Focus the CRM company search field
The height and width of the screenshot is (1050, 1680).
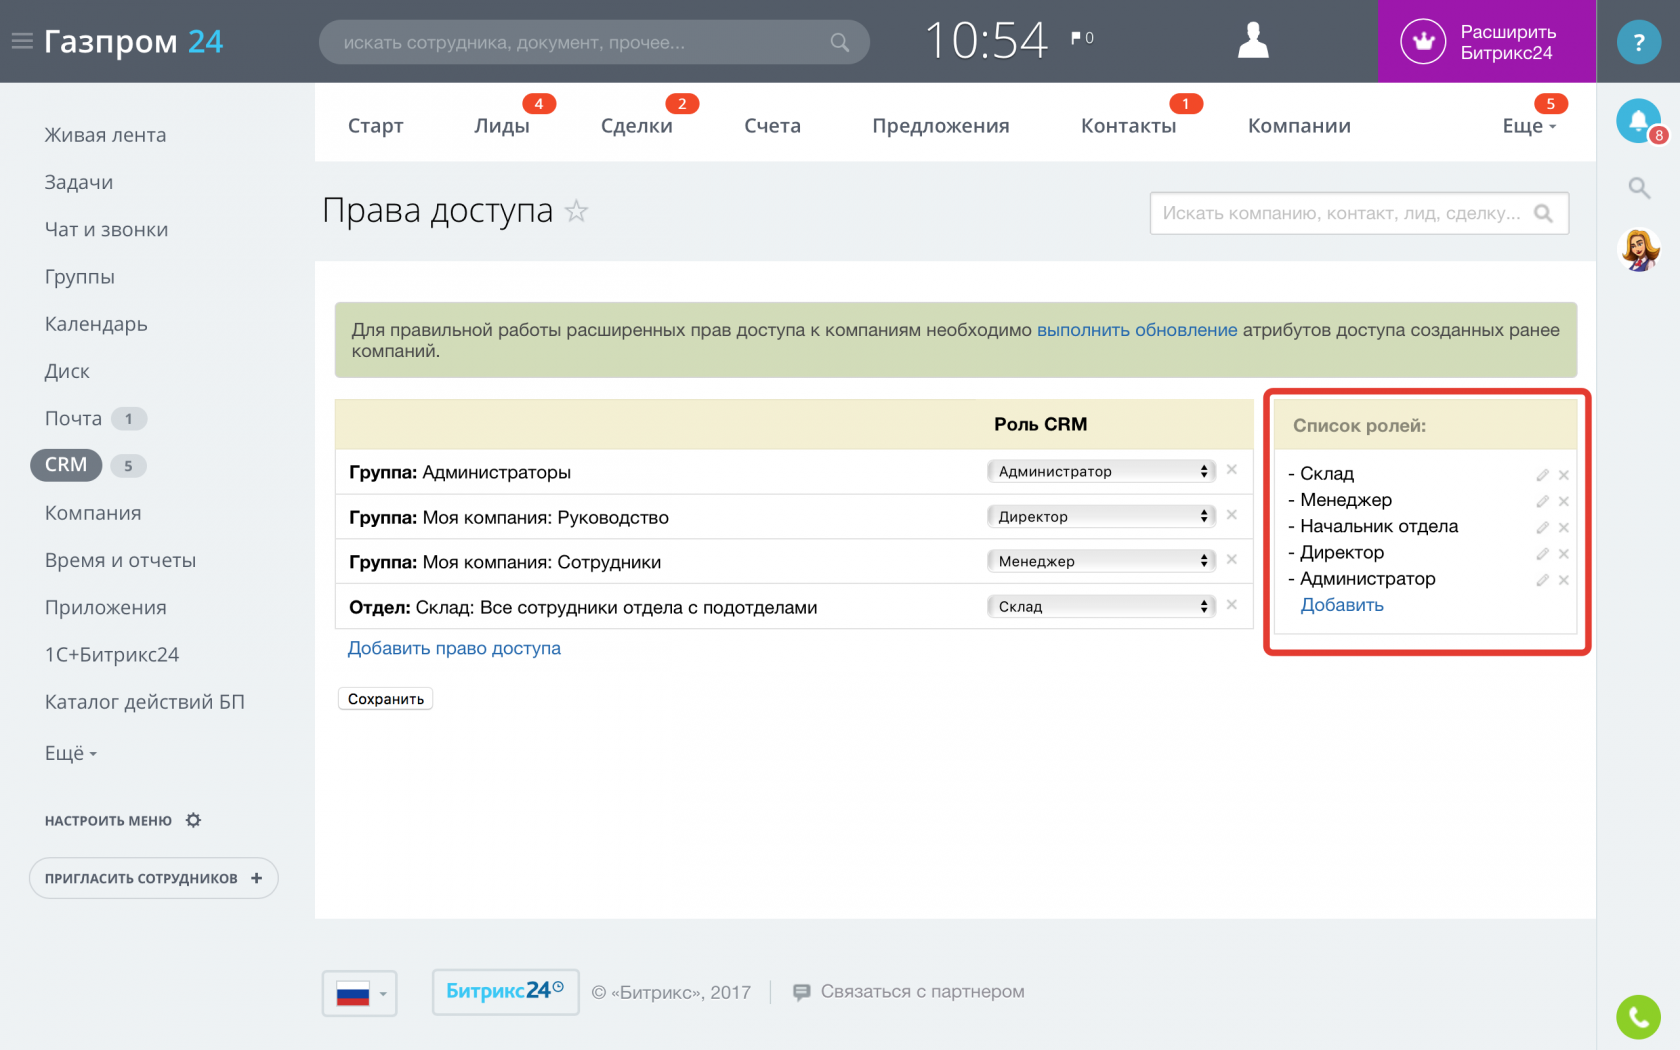pyautogui.click(x=1359, y=213)
